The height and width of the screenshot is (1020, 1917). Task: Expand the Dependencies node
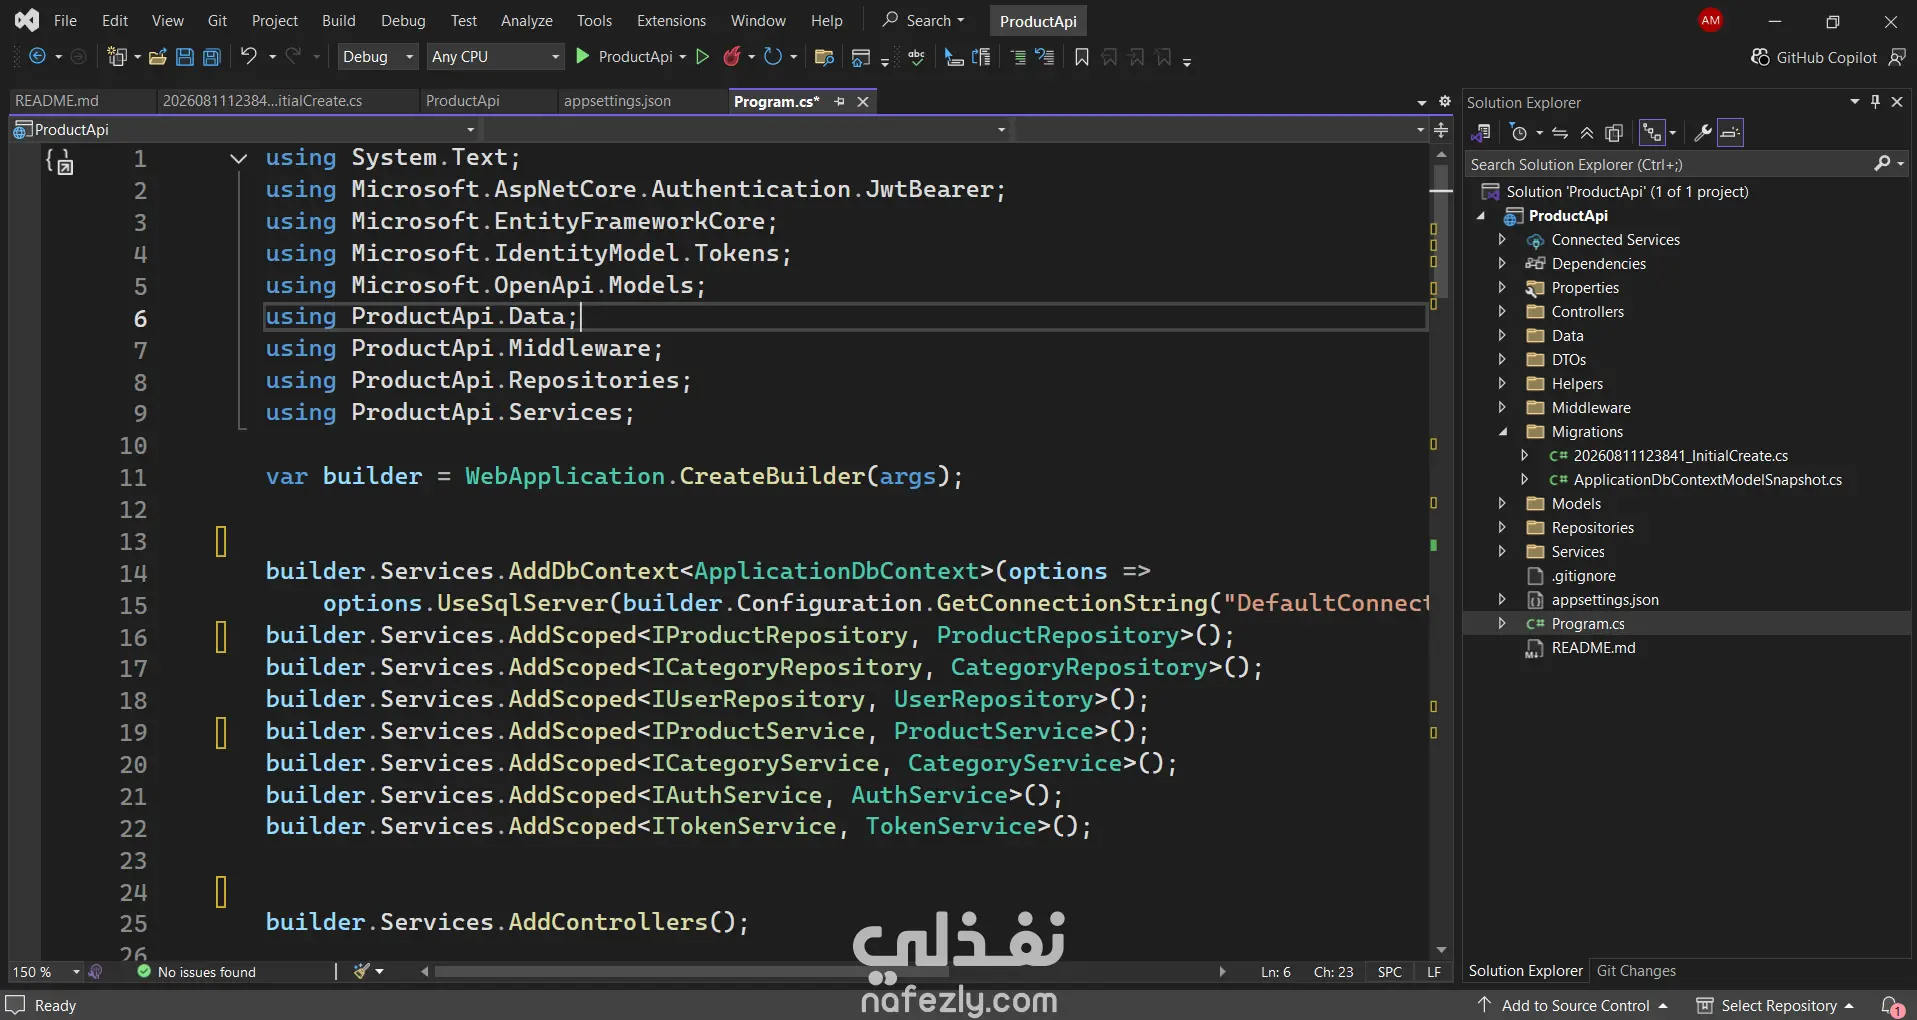point(1502,264)
